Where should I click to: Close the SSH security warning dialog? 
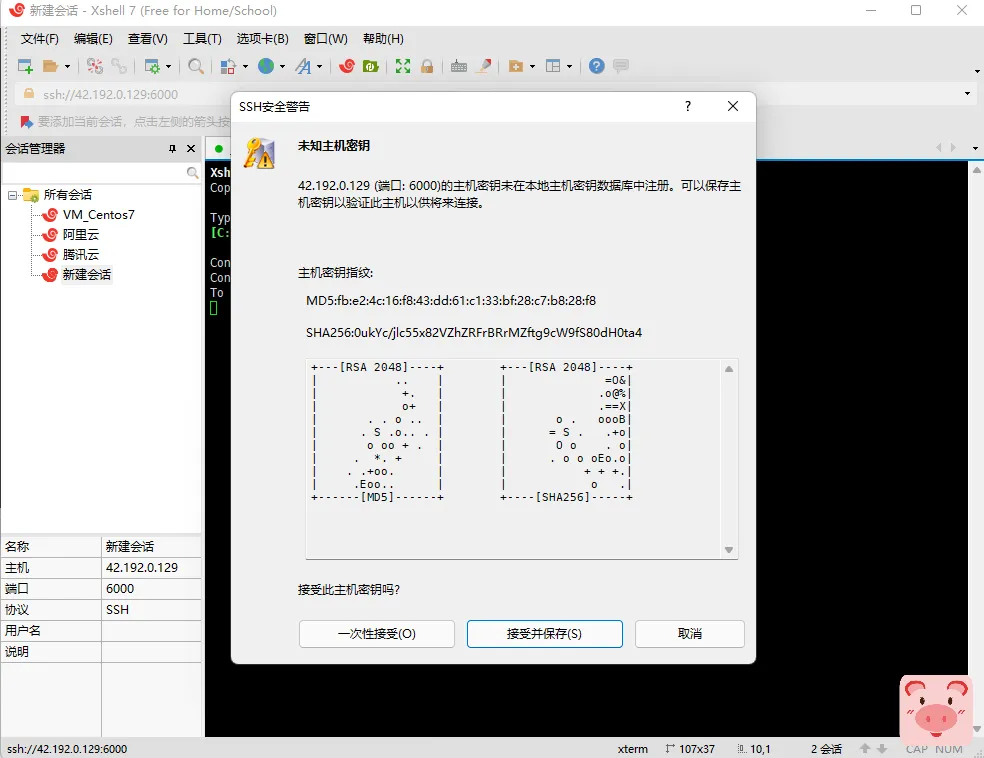(732, 106)
